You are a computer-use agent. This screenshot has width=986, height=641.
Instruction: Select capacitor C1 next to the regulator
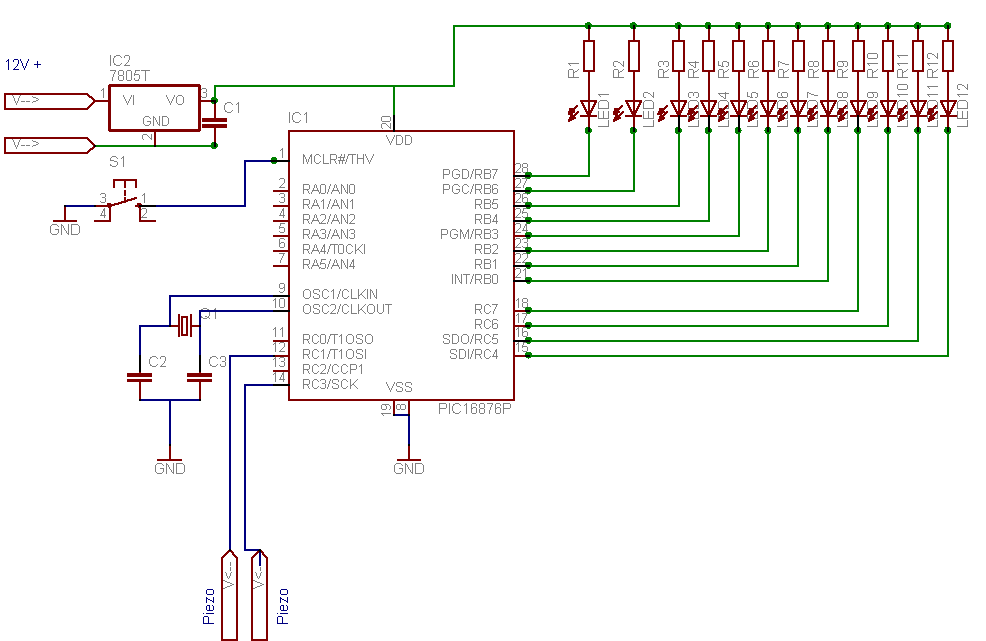(214, 122)
